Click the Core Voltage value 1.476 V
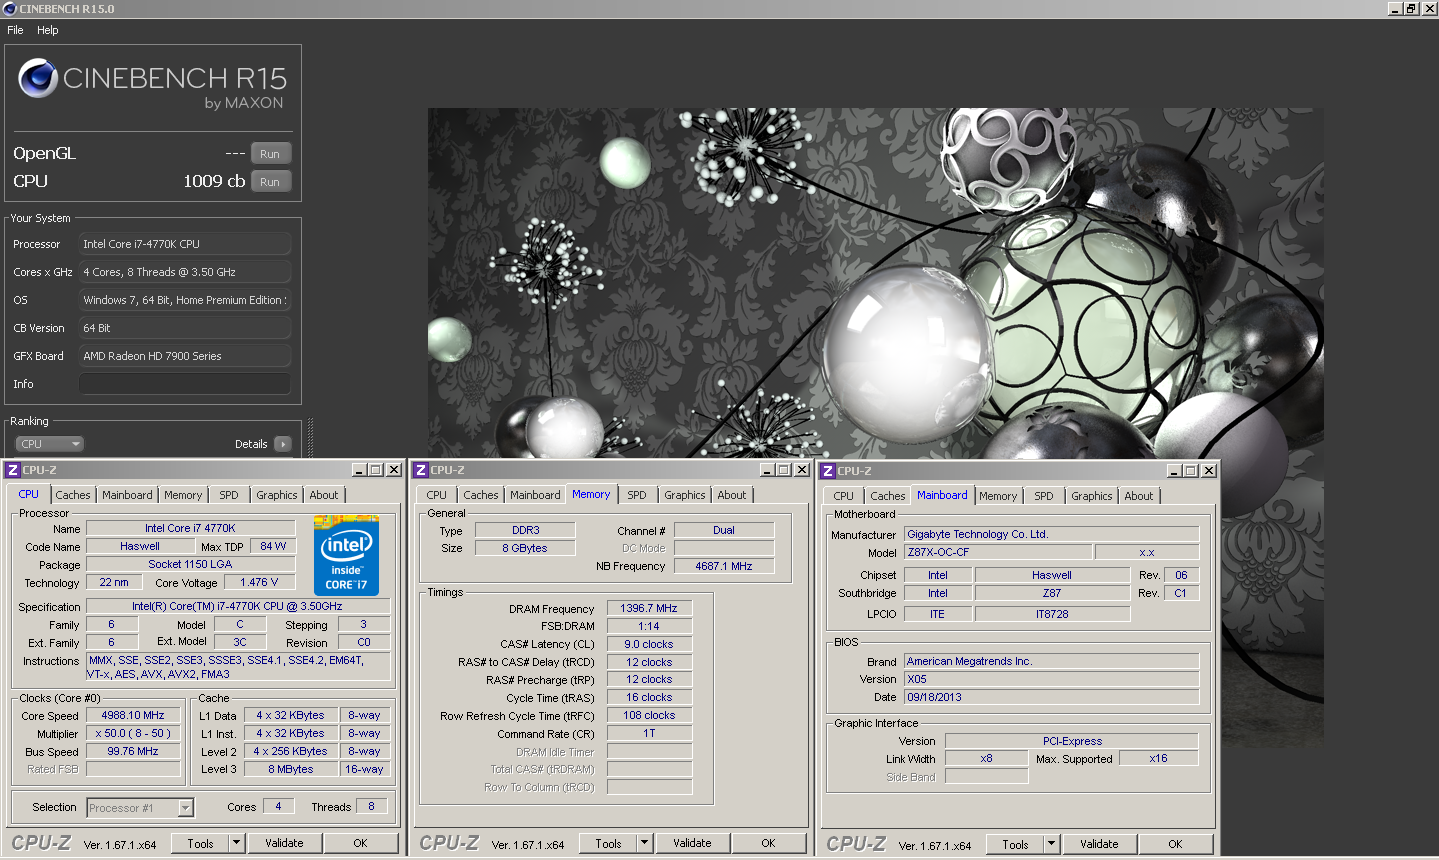 coord(259,582)
